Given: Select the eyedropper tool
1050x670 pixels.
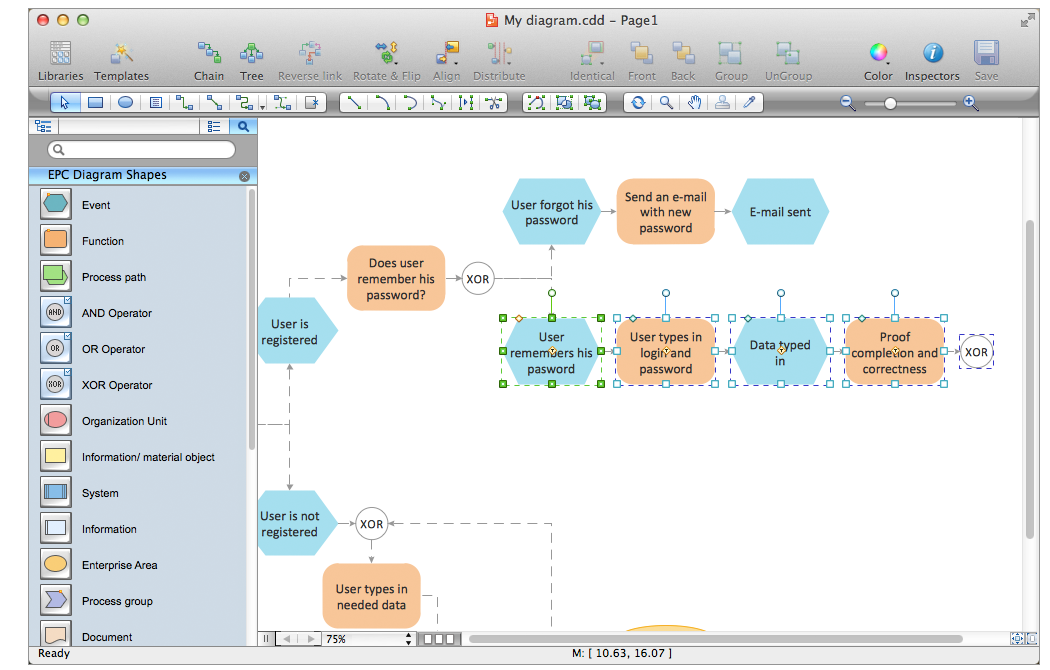Looking at the screenshot, I should click(x=749, y=102).
